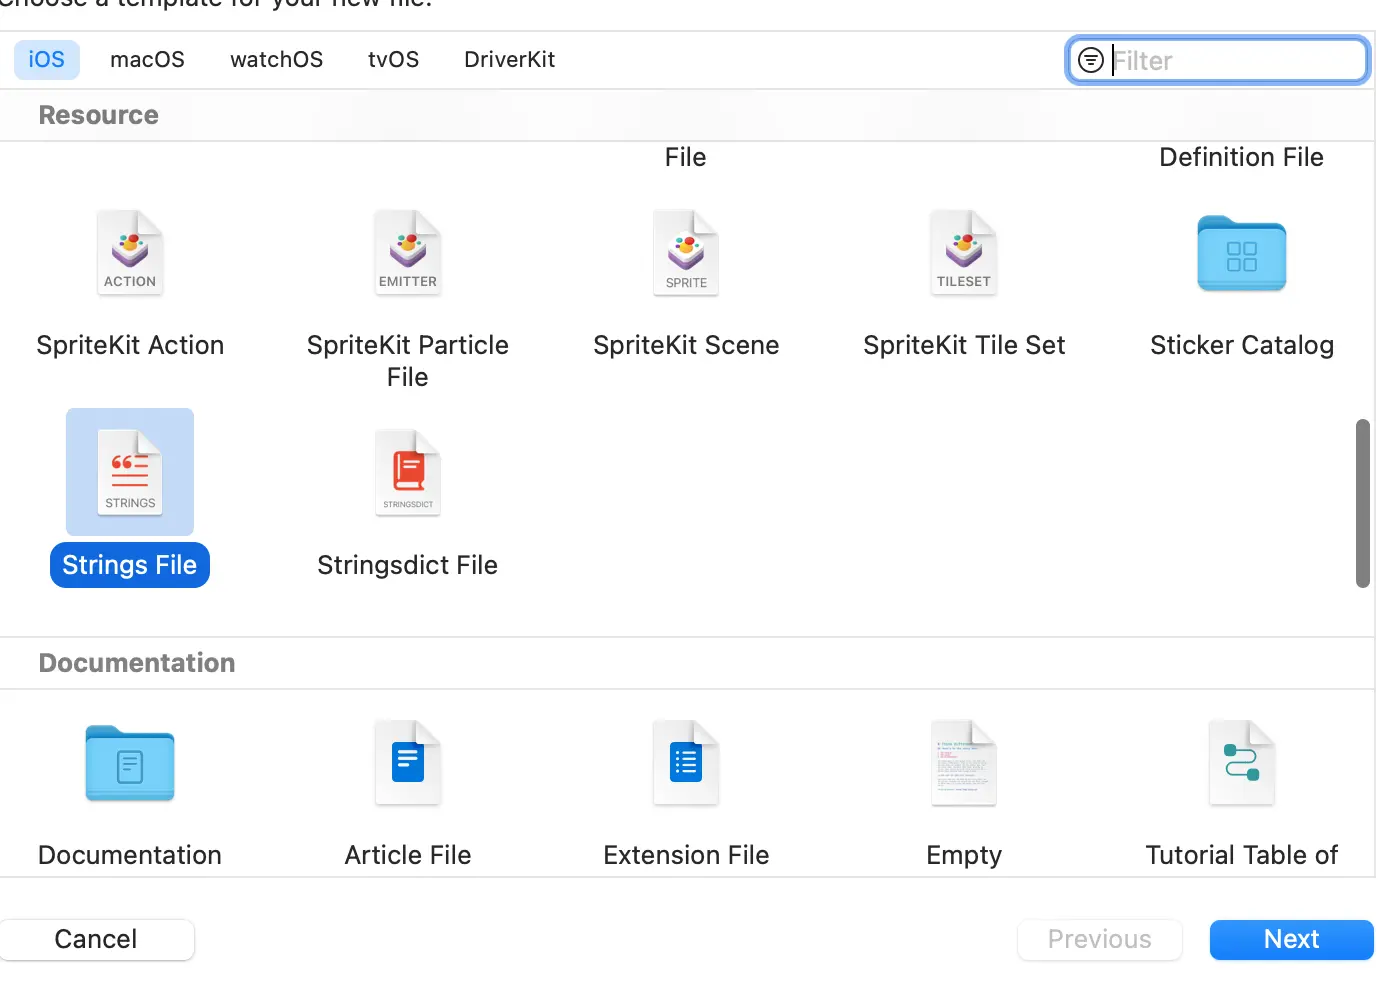Cancel the new file dialog
1384x990 pixels.
click(x=96, y=940)
